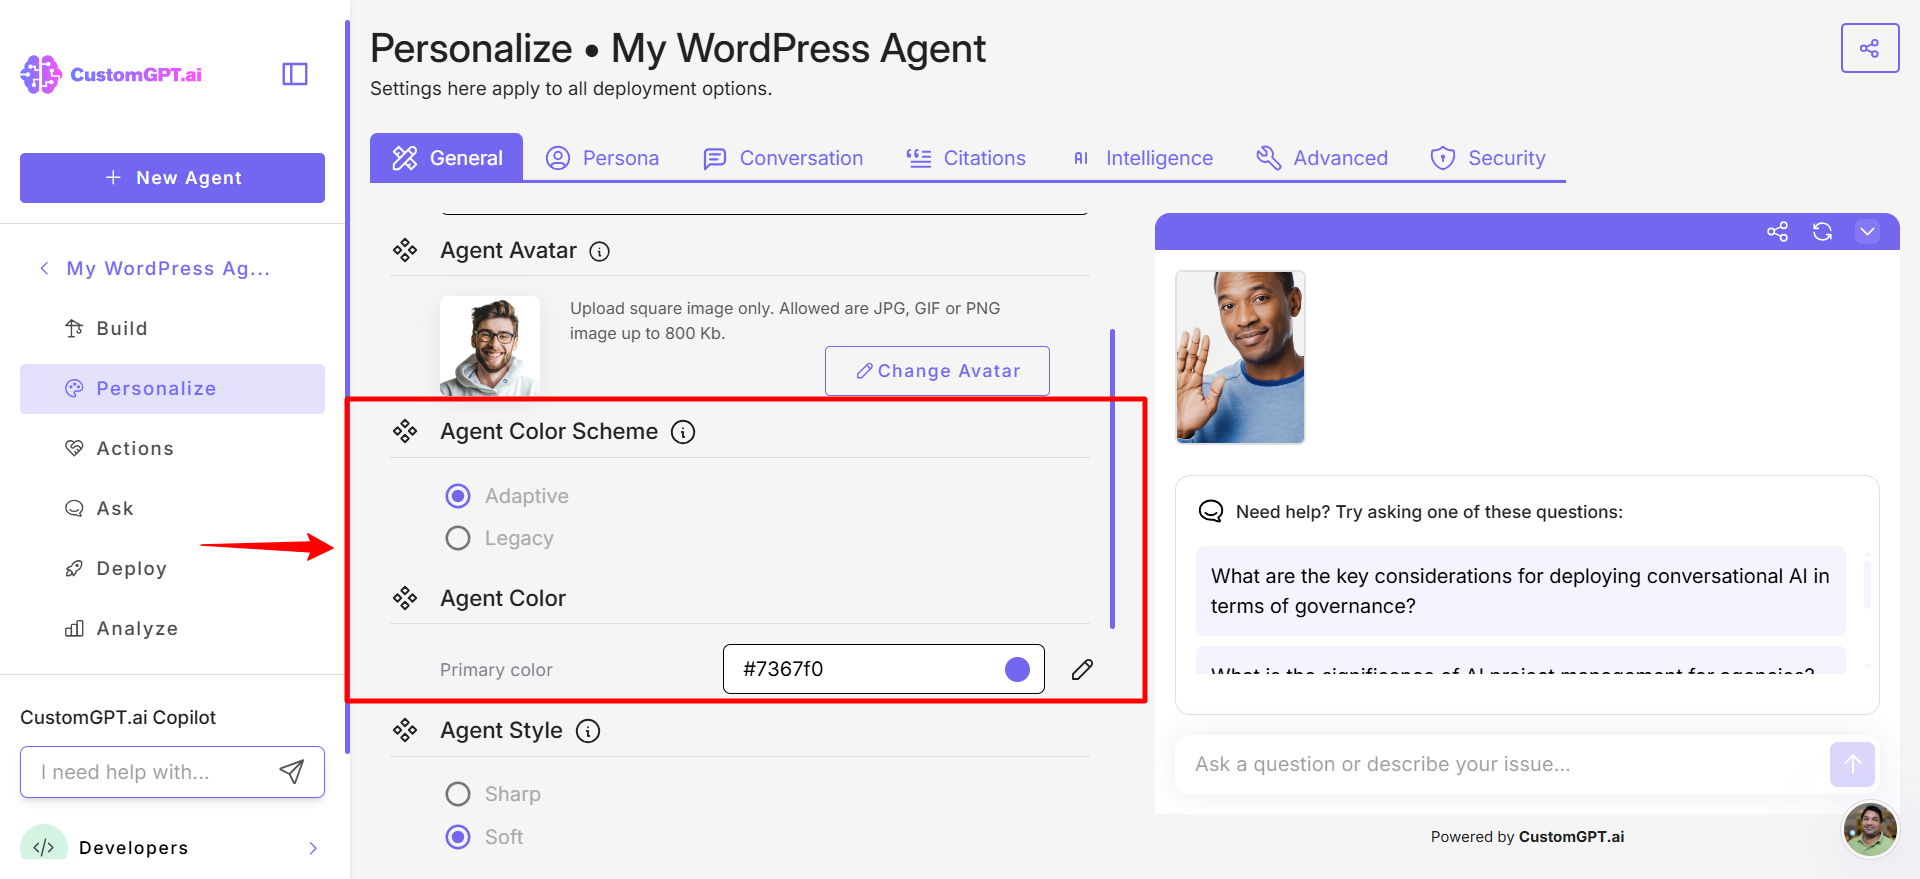This screenshot has width=1920, height=879.
Task: Switch to the Advanced tab
Action: click(x=1322, y=158)
